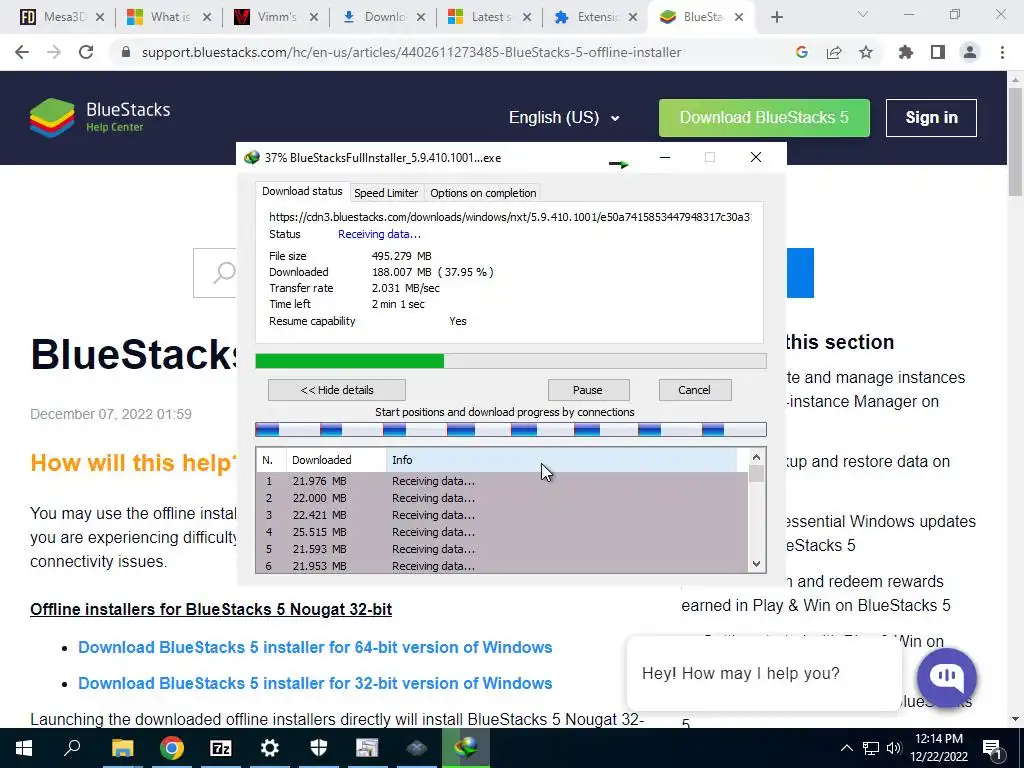The image size is (1024, 768).
Task: Click the Sign in button
Action: point(931,118)
